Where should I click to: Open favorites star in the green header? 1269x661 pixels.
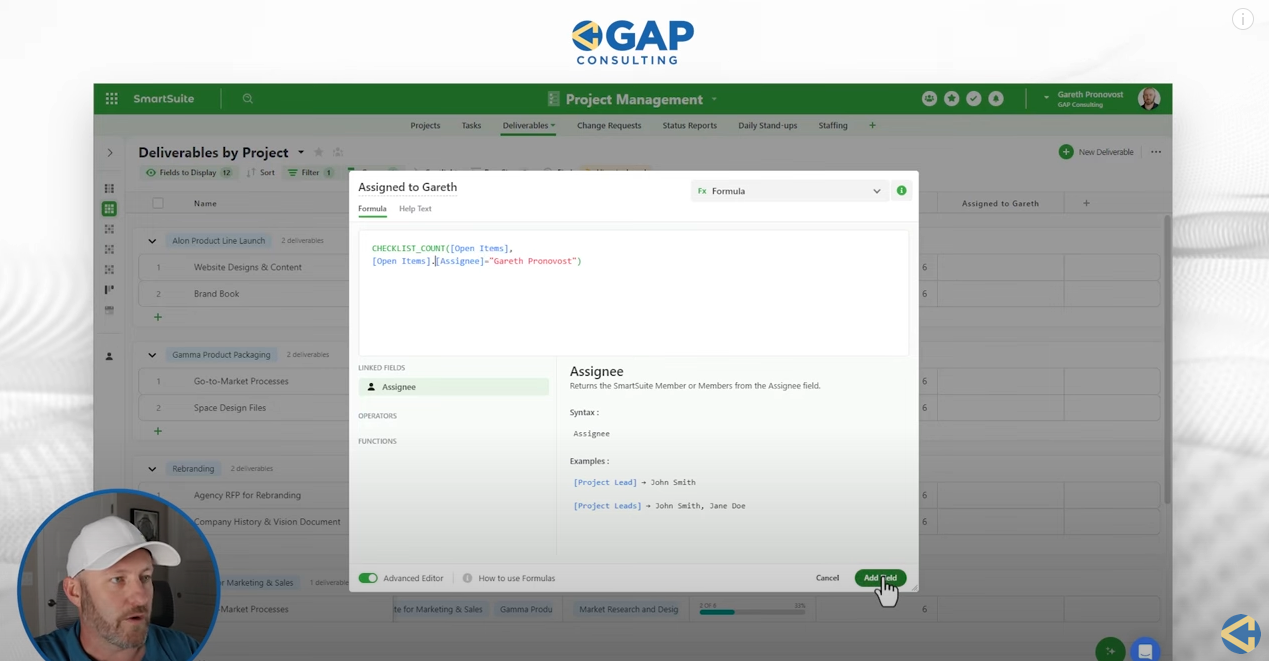click(x=951, y=98)
